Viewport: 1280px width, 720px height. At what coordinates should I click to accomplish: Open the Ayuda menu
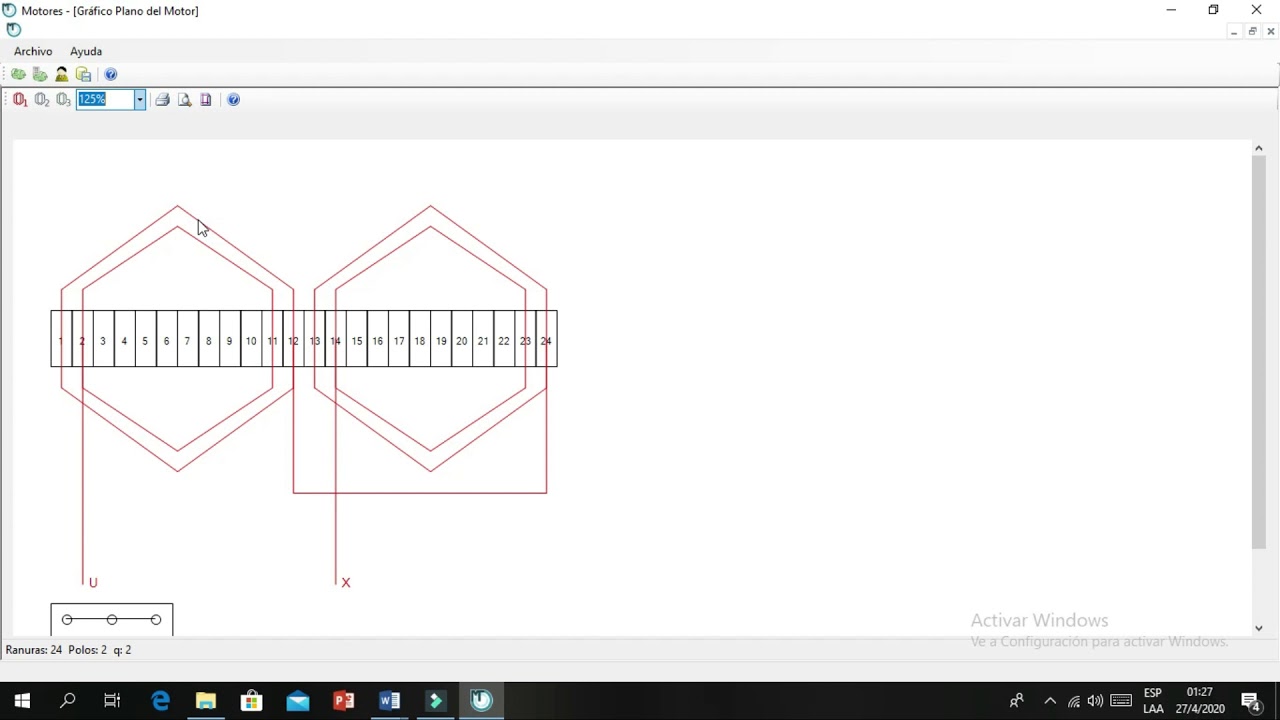point(86,51)
